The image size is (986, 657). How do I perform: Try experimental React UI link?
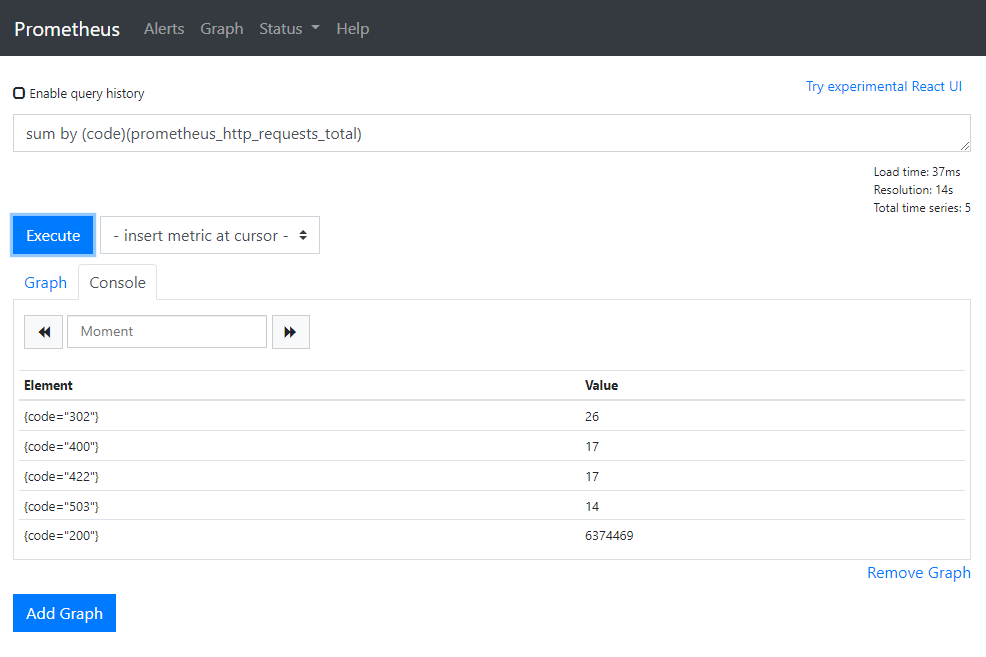[x=883, y=86]
